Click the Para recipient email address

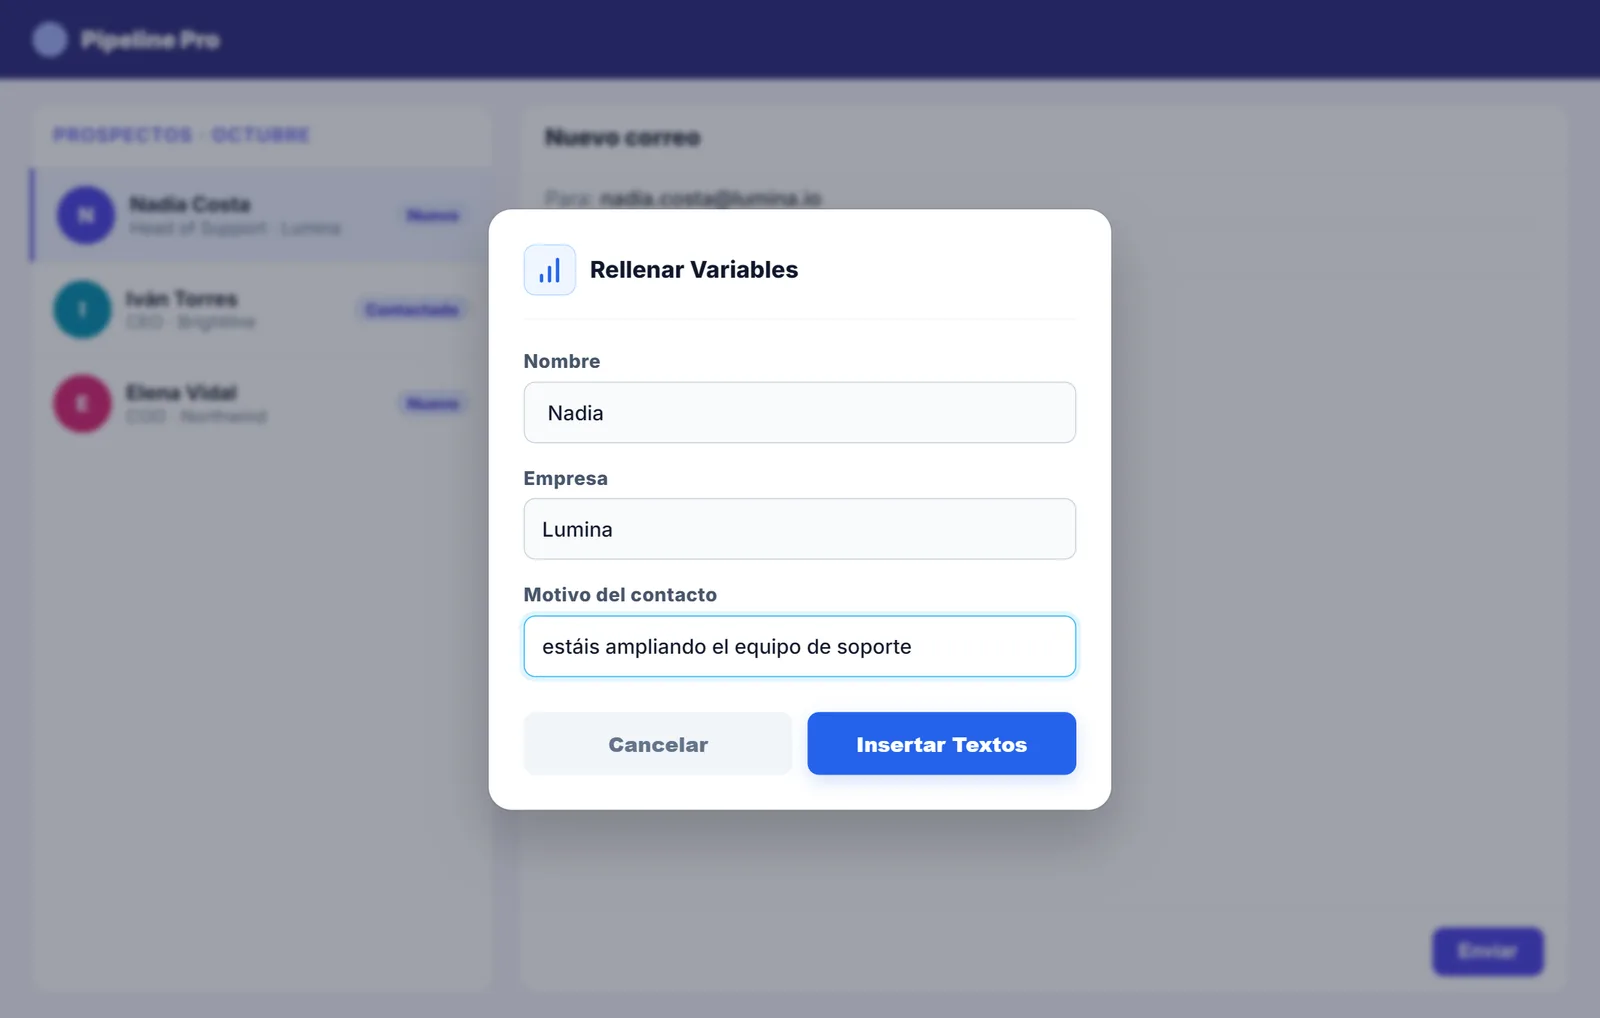pyautogui.click(x=710, y=198)
